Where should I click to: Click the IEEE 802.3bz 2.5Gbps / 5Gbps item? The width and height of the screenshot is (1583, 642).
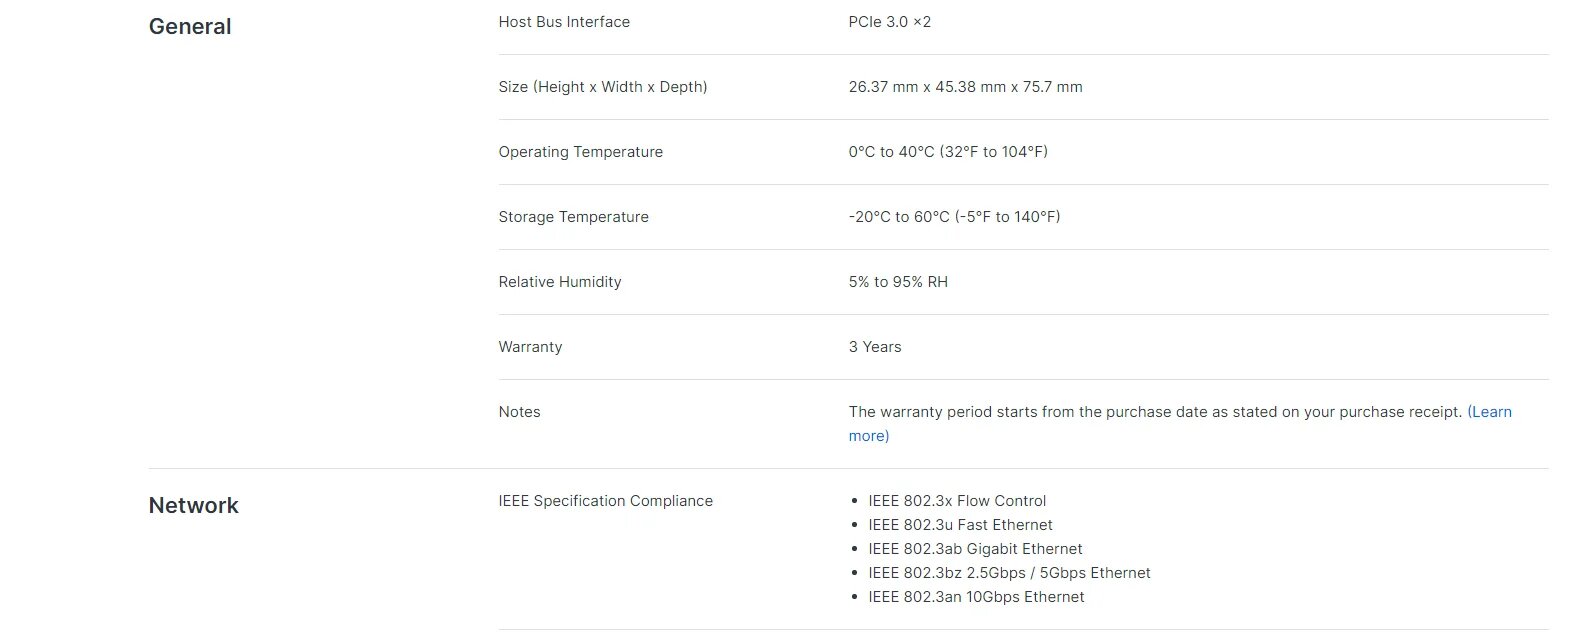coord(1009,573)
